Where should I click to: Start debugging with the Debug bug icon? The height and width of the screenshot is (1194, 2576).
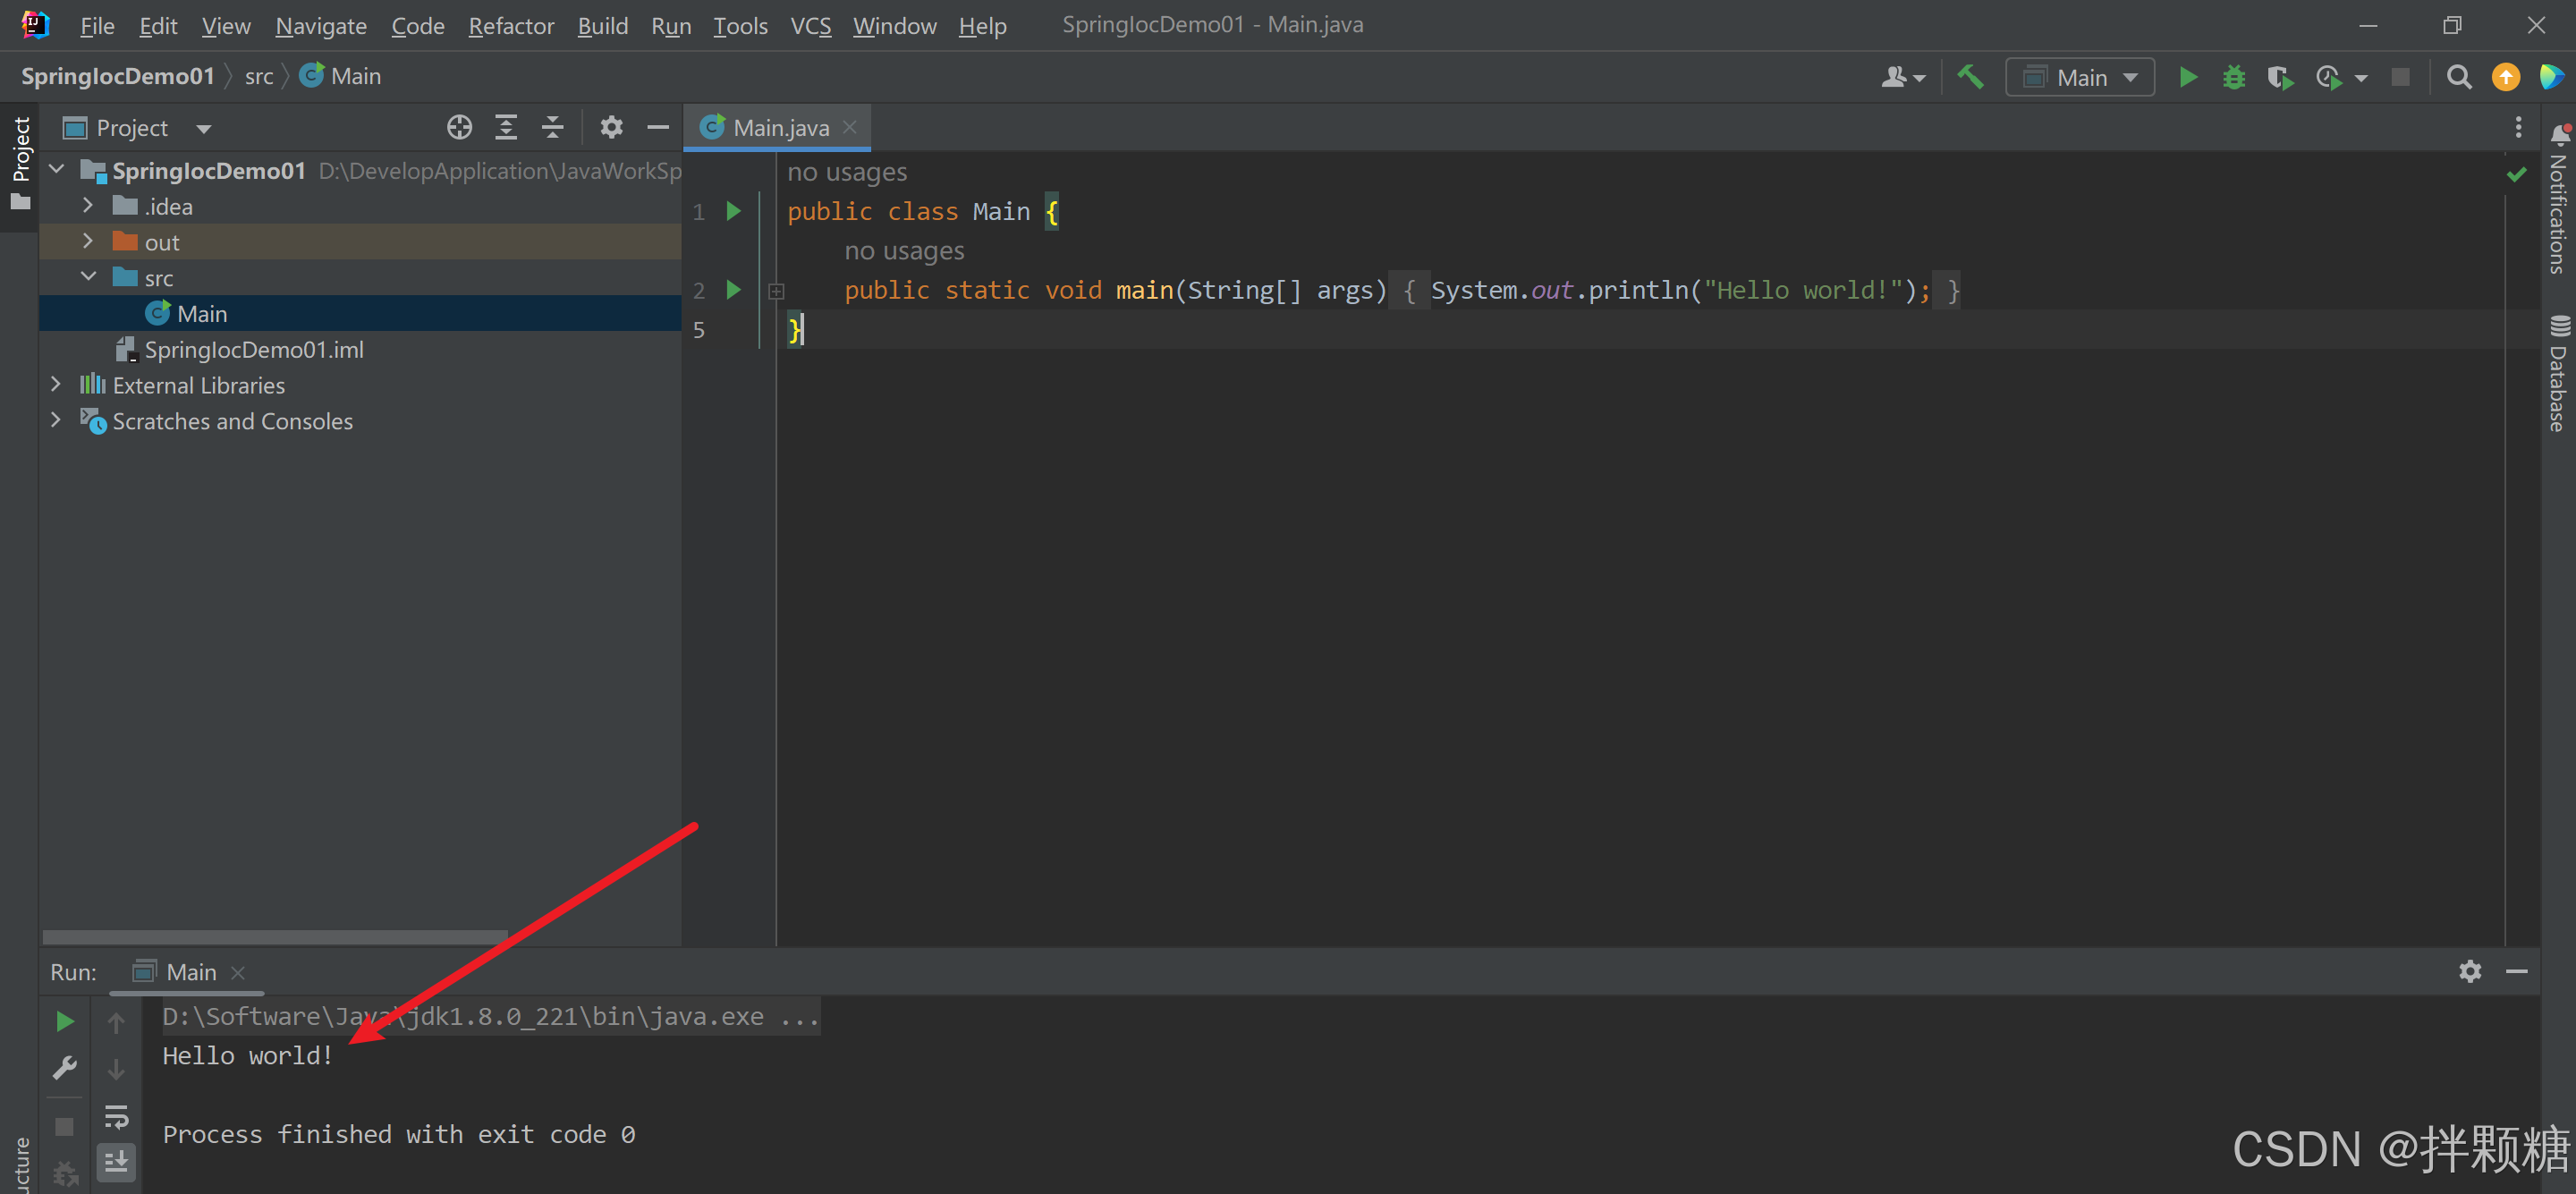click(x=2233, y=78)
